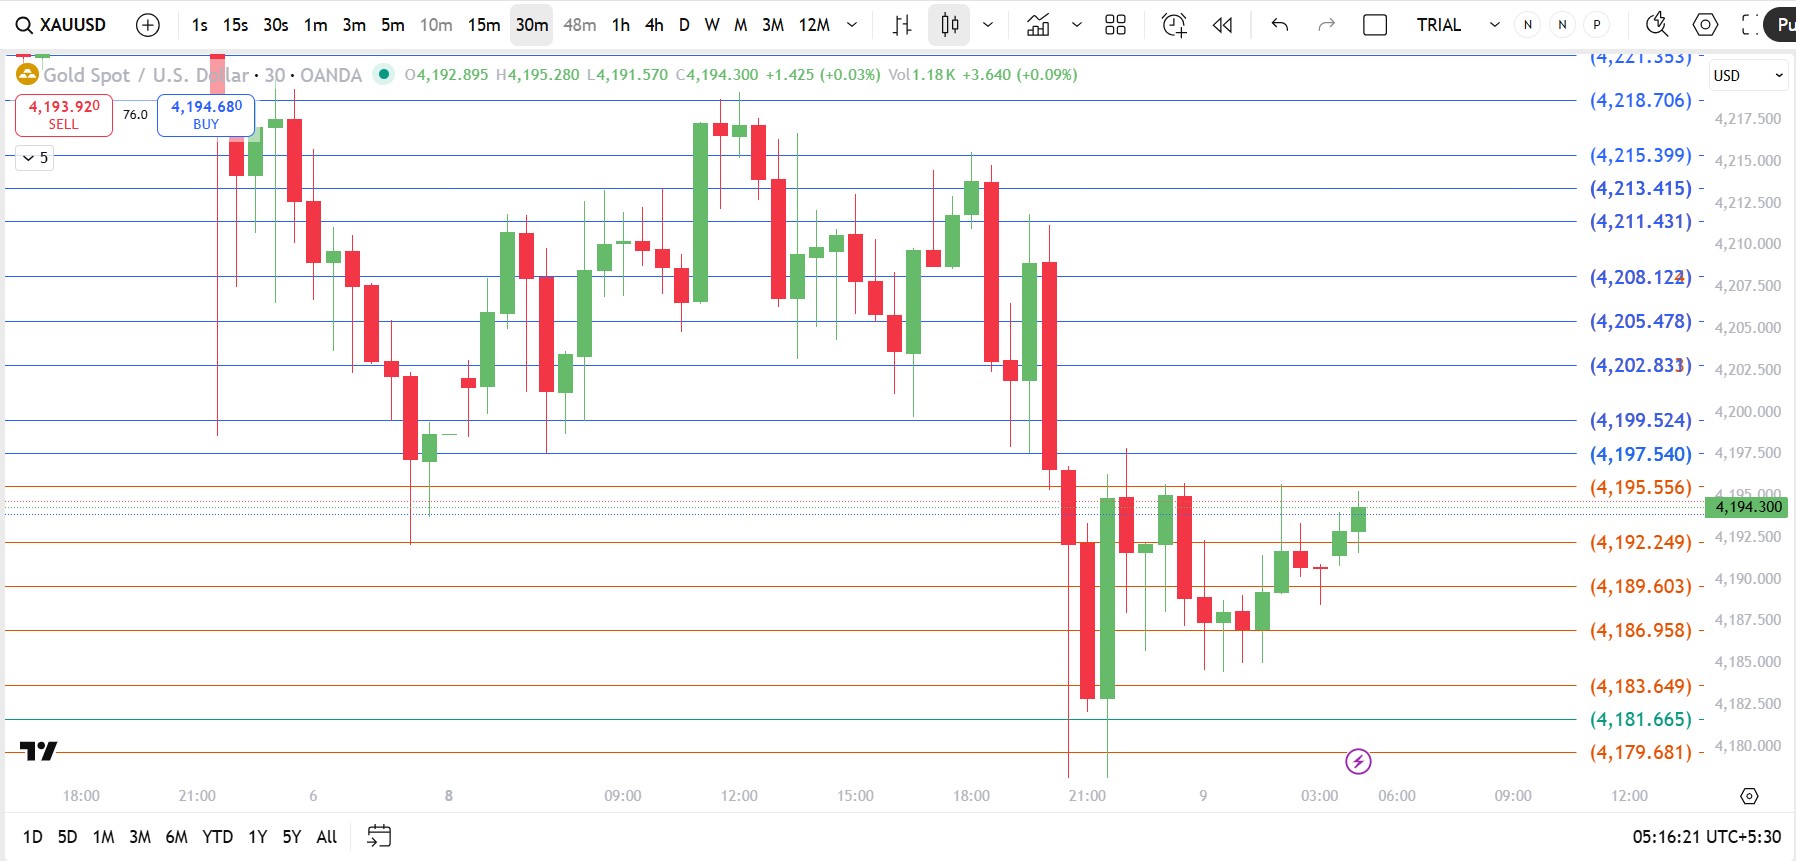1796x861 pixels.
Task: Start bar replay with the rewind icon
Action: (1222, 25)
